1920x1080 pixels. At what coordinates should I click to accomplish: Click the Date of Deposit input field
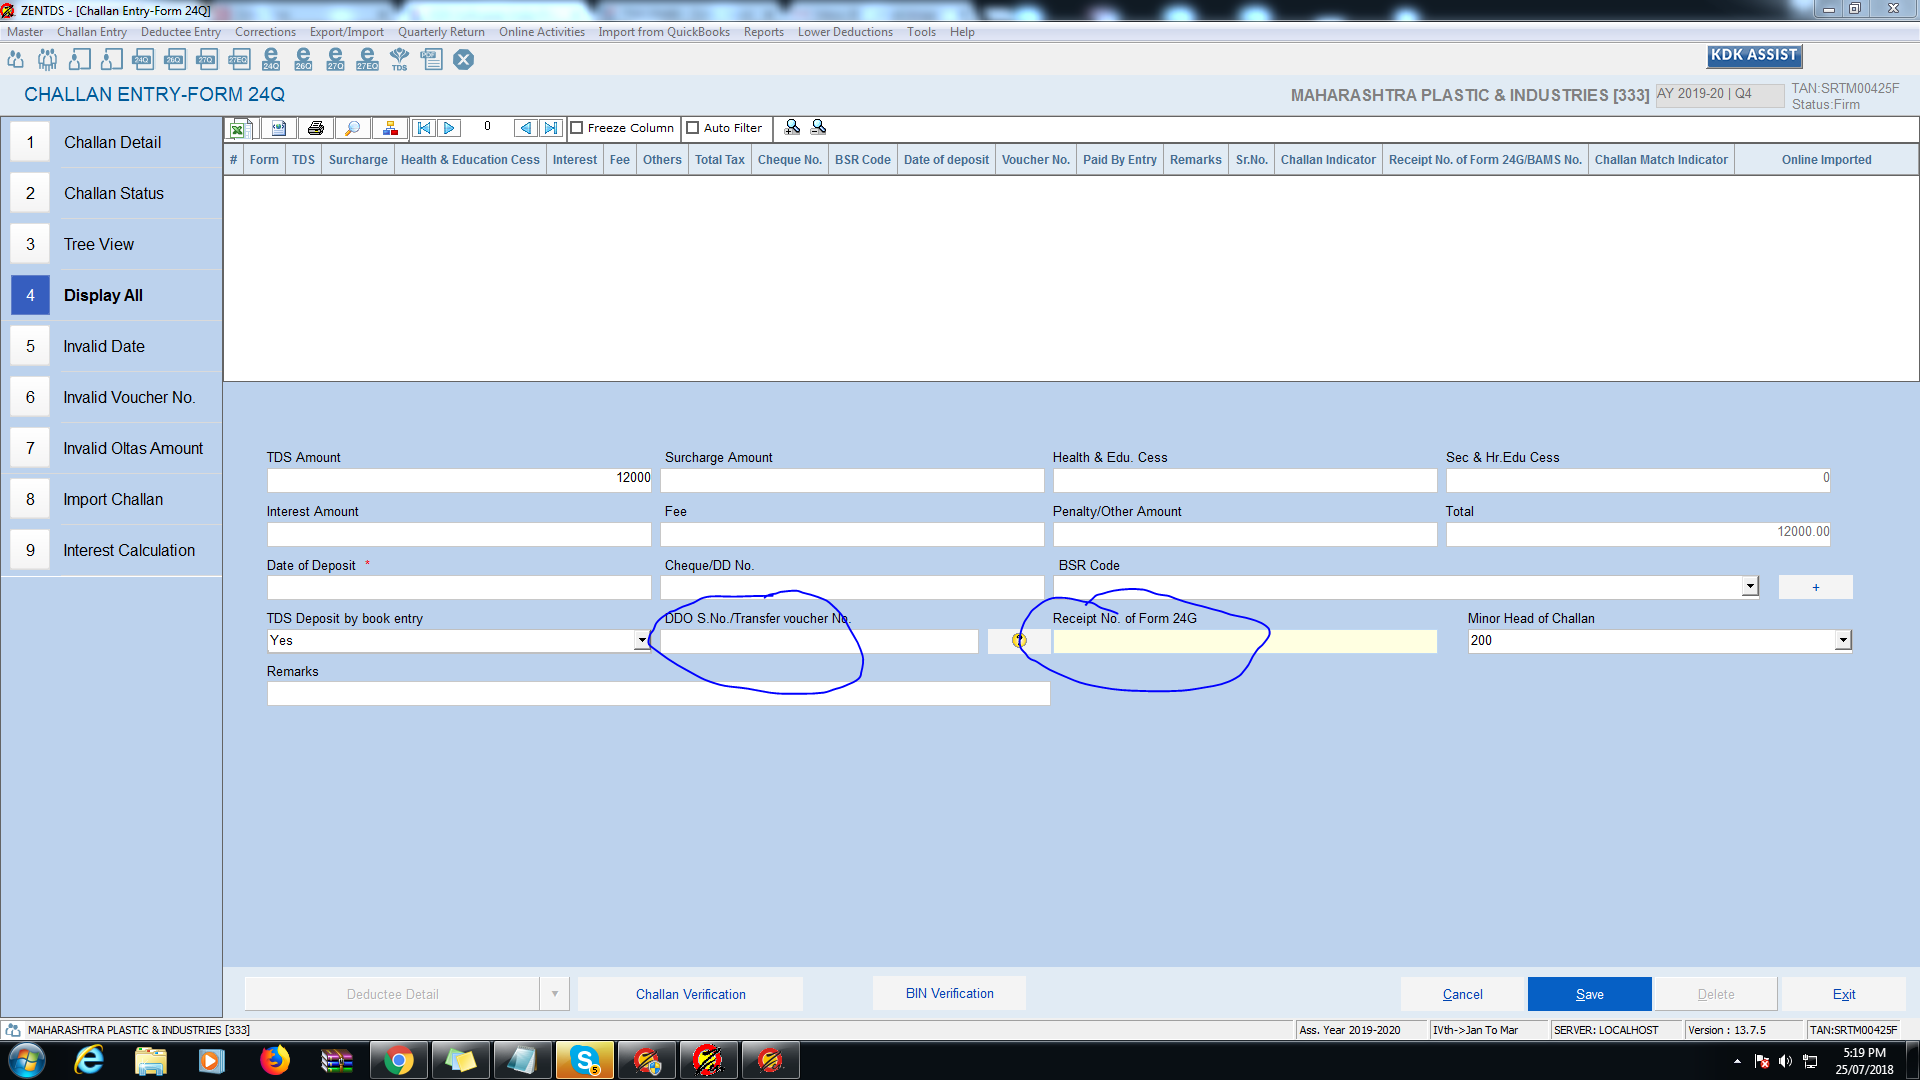(459, 587)
